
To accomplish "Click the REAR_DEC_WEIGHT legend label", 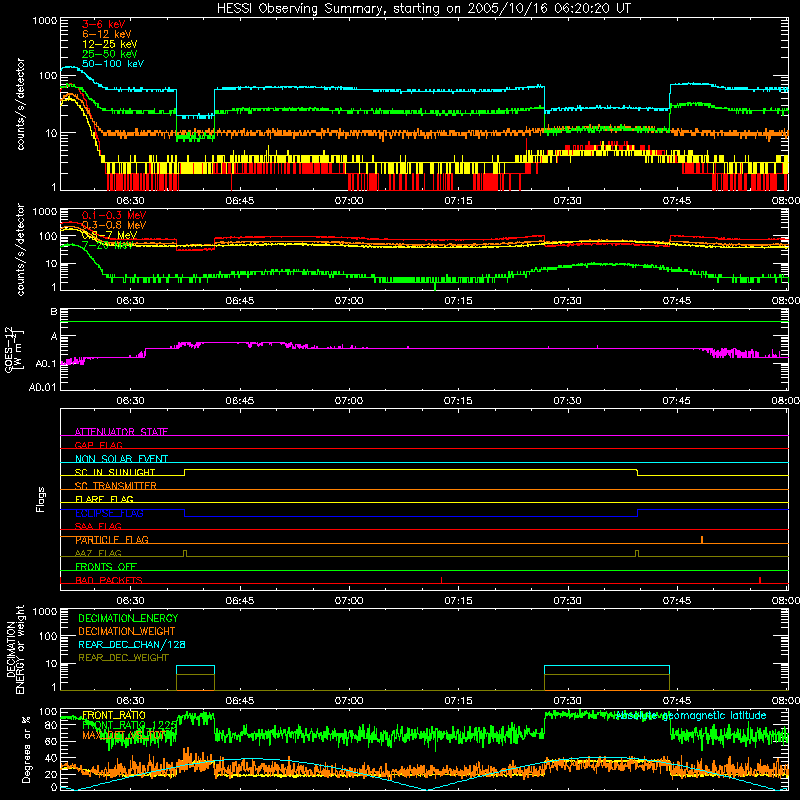I will pyautogui.click(x=123, y=658).
